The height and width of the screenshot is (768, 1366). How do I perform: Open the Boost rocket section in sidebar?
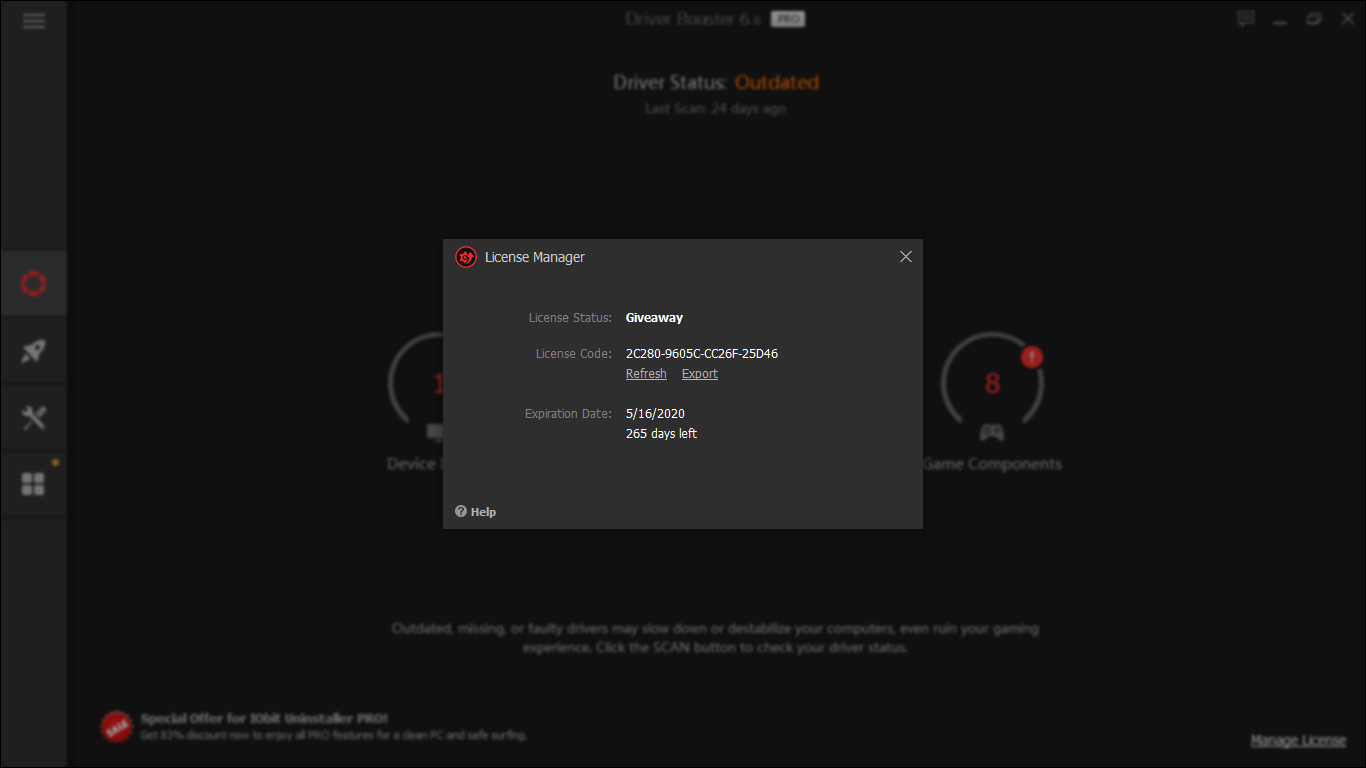pyautogui.click(x=34, y=351)
